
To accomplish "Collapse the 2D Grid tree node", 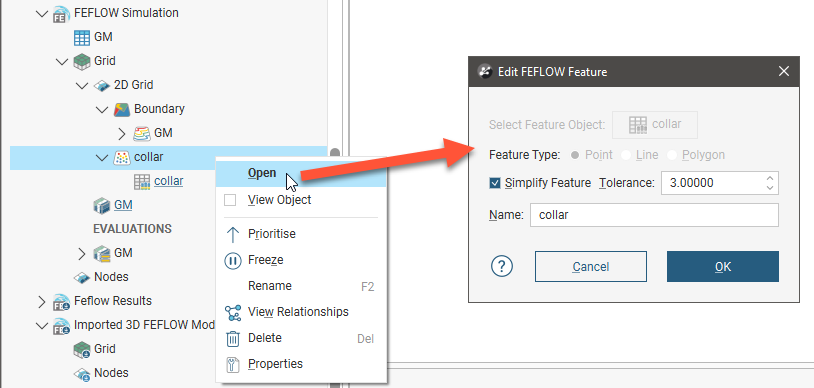I will click(x=82, y=85).
